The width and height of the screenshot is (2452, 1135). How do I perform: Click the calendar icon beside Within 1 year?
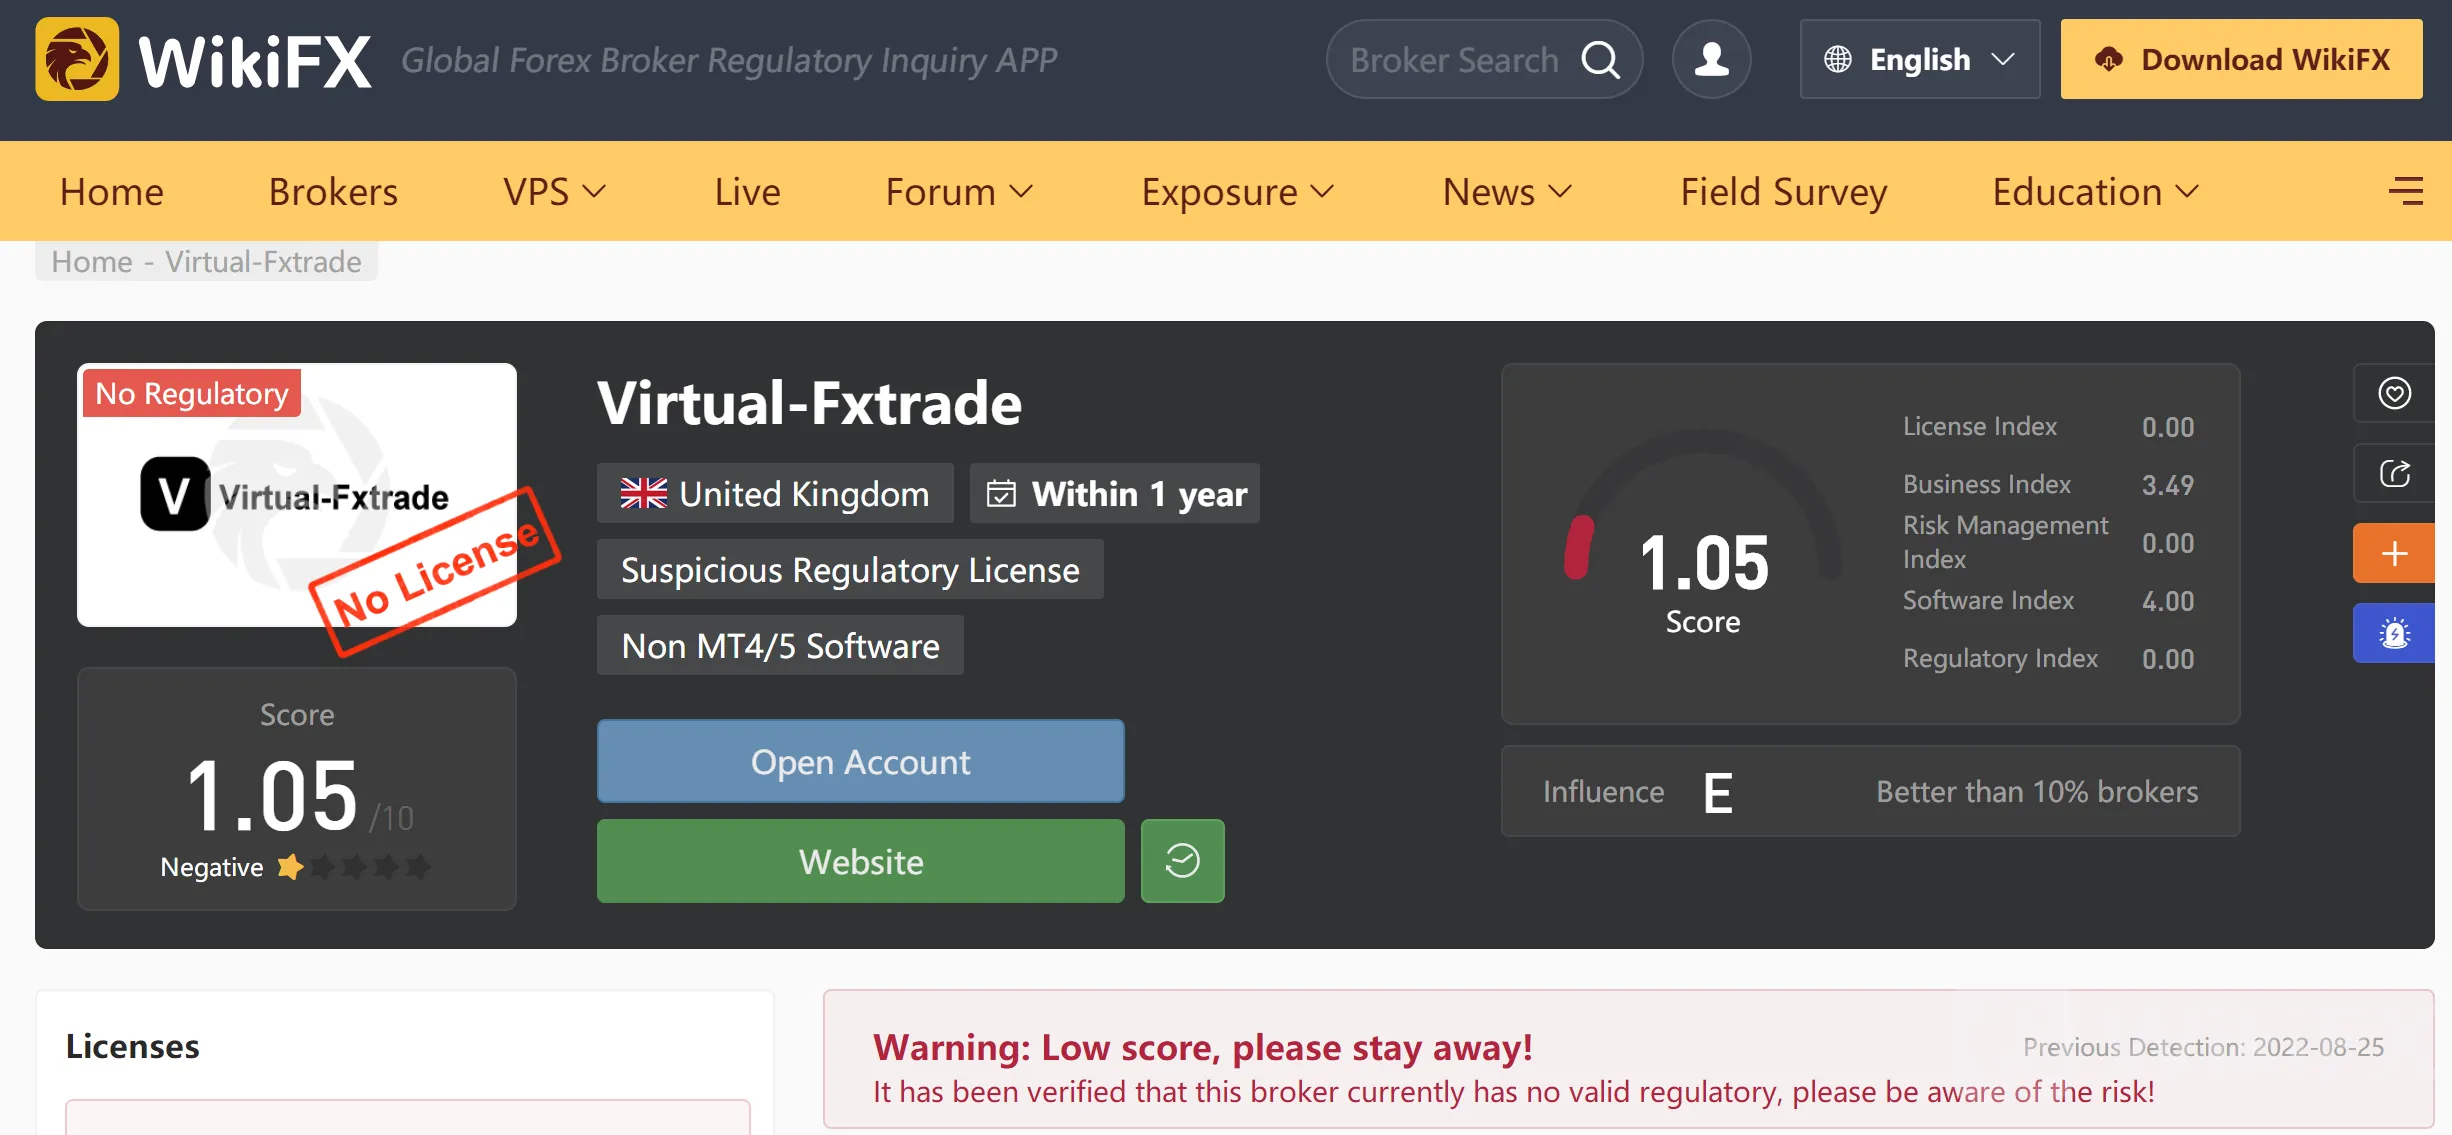(1001, 494)
